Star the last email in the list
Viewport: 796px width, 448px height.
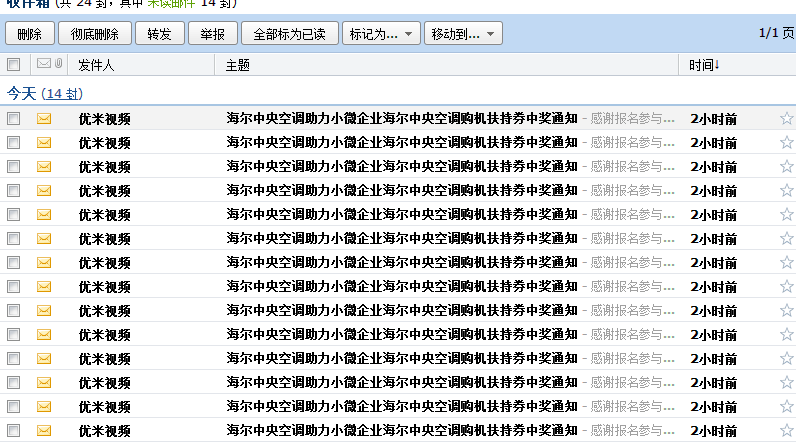786,430
